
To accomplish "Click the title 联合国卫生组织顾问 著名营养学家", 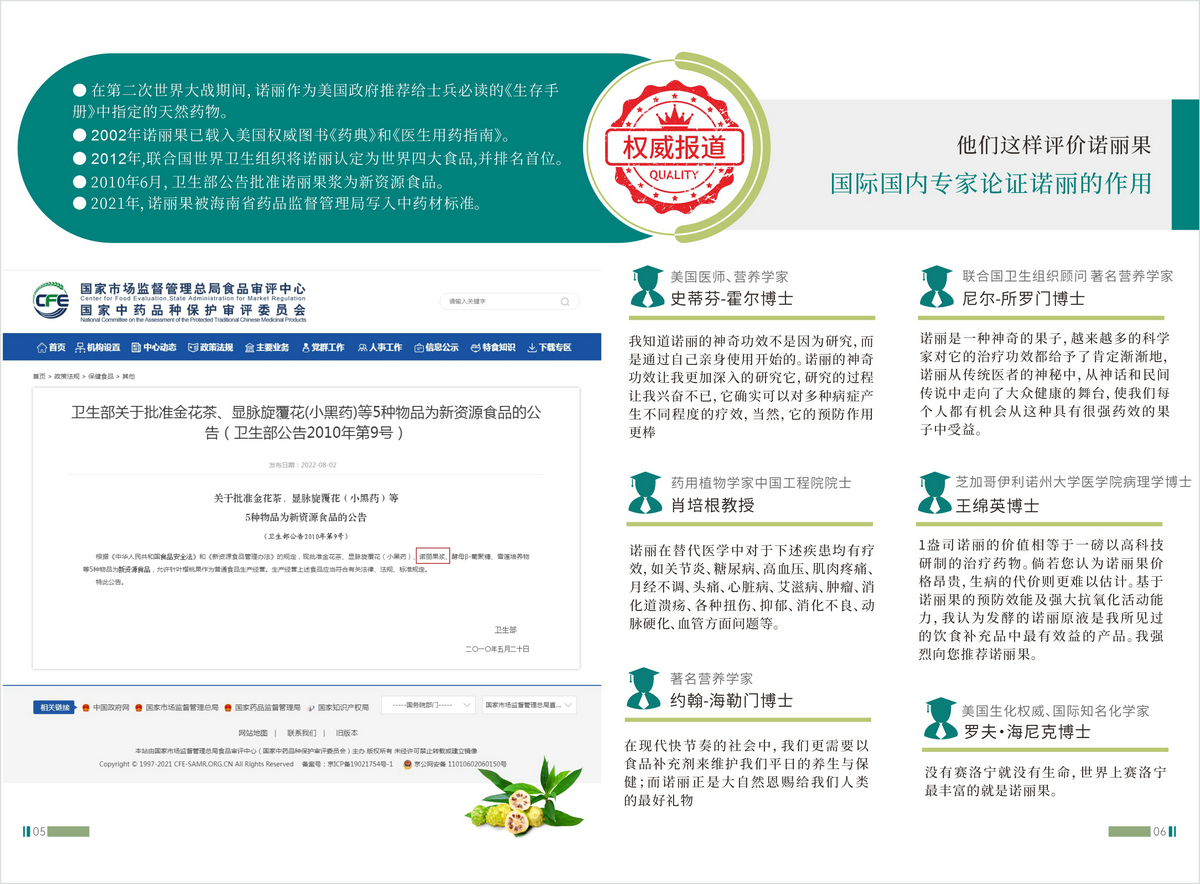I will [1068, 275].
